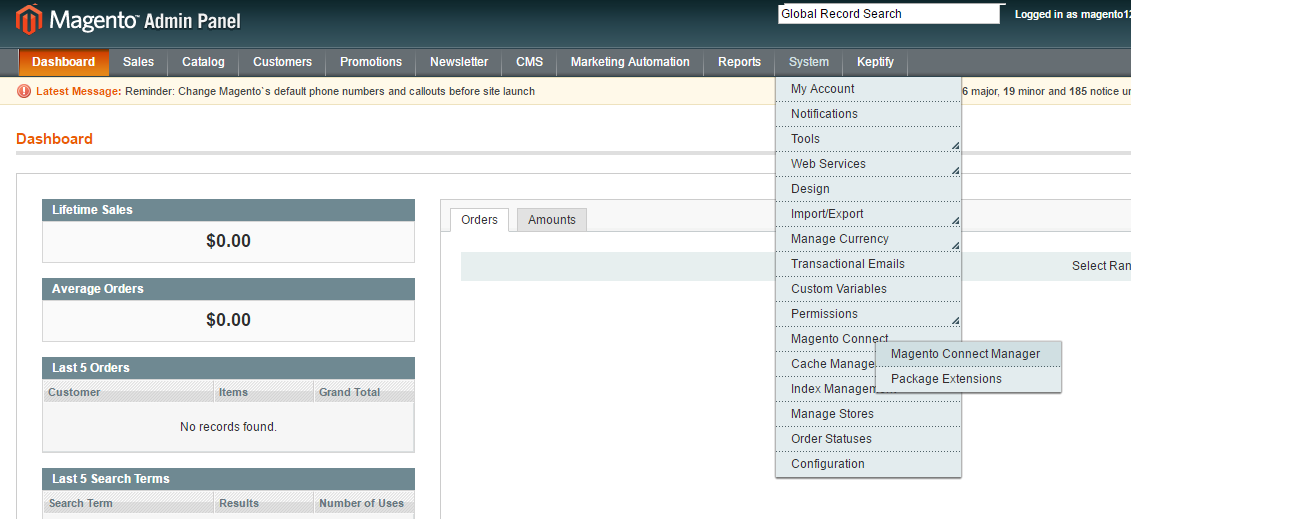Open the Keptify menu
Screen dimensions: 1305x519
pyautogui.click(x=876, y=62)
